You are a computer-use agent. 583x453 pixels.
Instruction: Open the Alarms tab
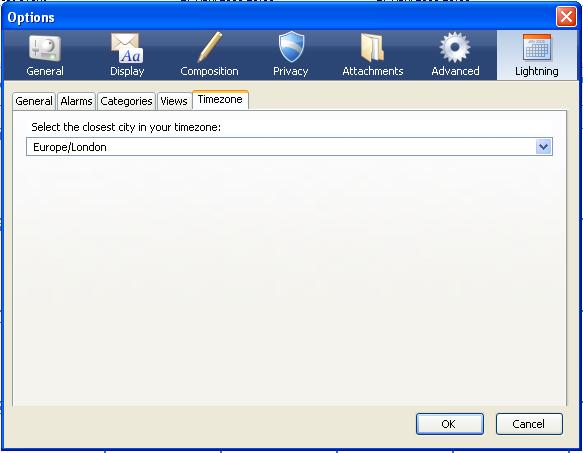(76, 101)
